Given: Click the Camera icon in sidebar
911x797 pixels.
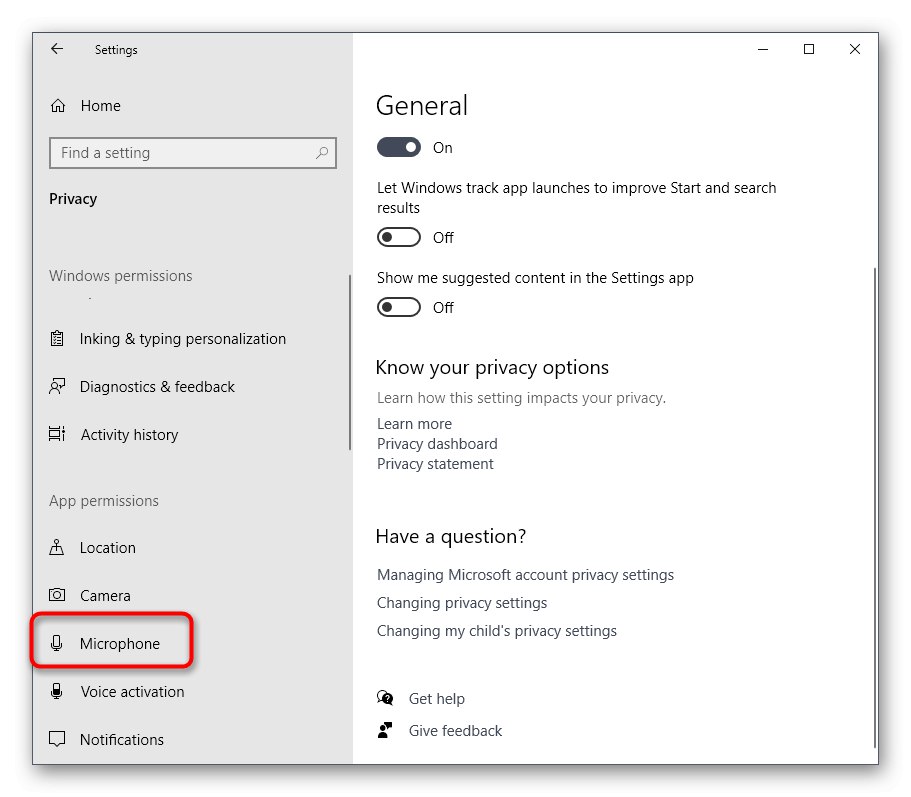Looking at the screenshot, I should point(58,596).
